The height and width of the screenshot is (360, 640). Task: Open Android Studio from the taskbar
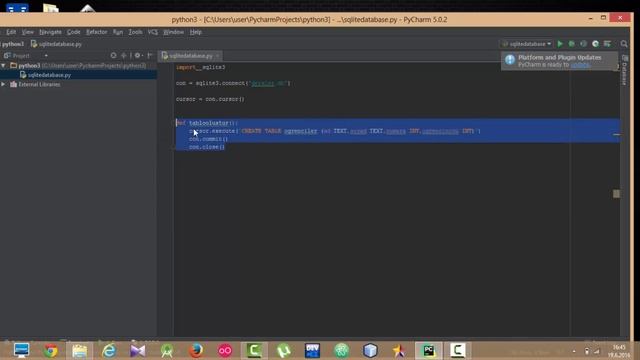click(167, 351)
